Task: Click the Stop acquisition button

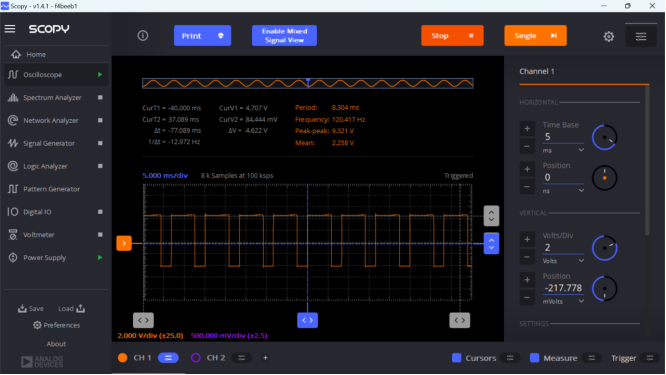Action: click(x=452, y=36)
